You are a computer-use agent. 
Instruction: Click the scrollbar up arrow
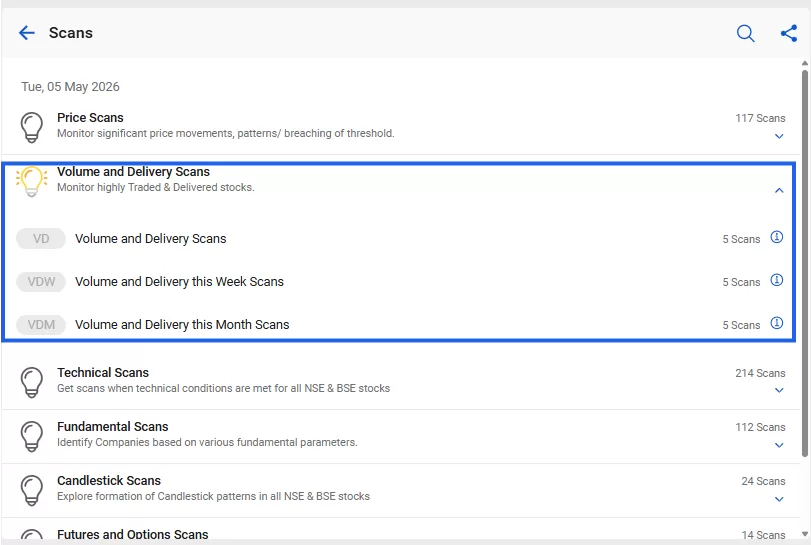[x=805, y=64]
